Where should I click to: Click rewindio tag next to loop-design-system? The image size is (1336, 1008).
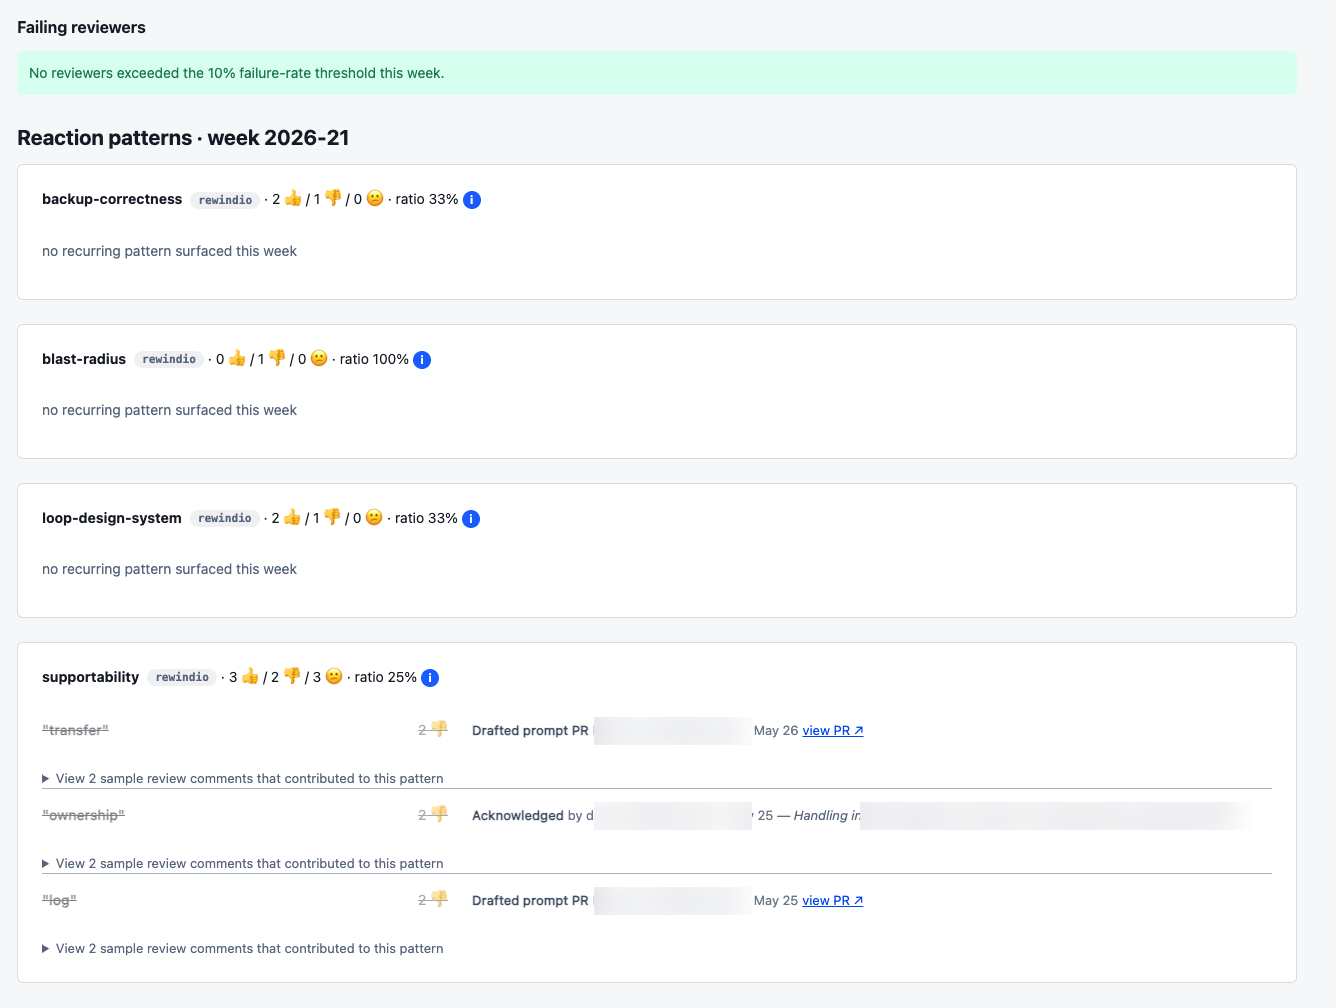point(225,518)
